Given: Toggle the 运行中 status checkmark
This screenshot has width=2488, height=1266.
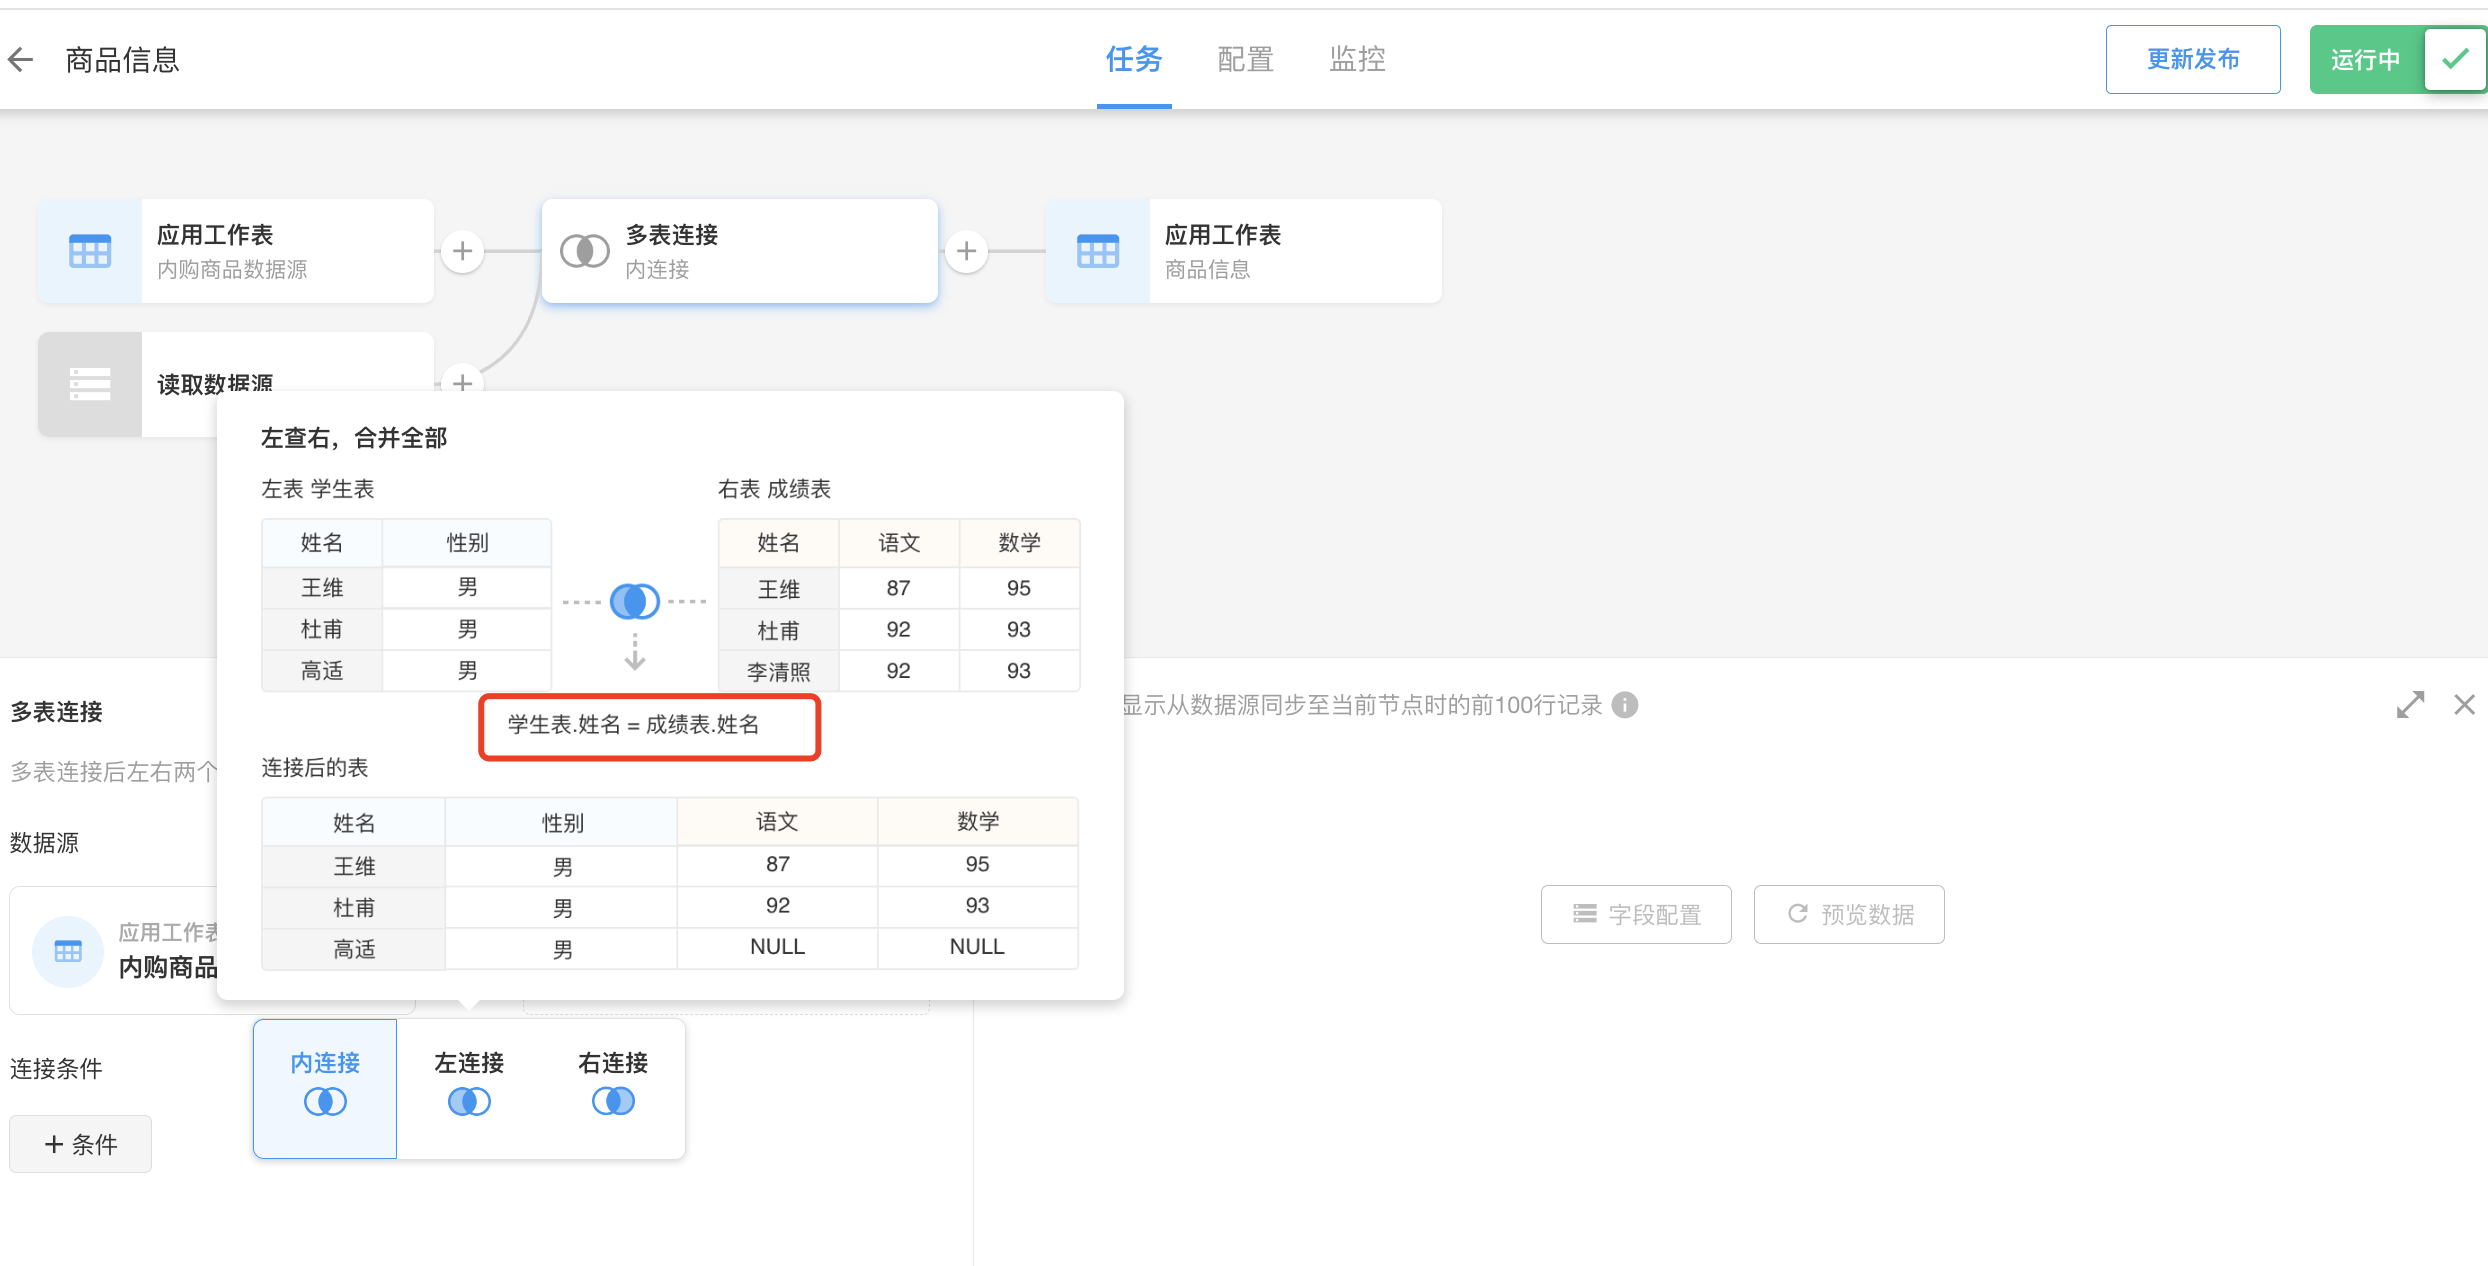Looking at the screenshot, I should [2454, 60].
